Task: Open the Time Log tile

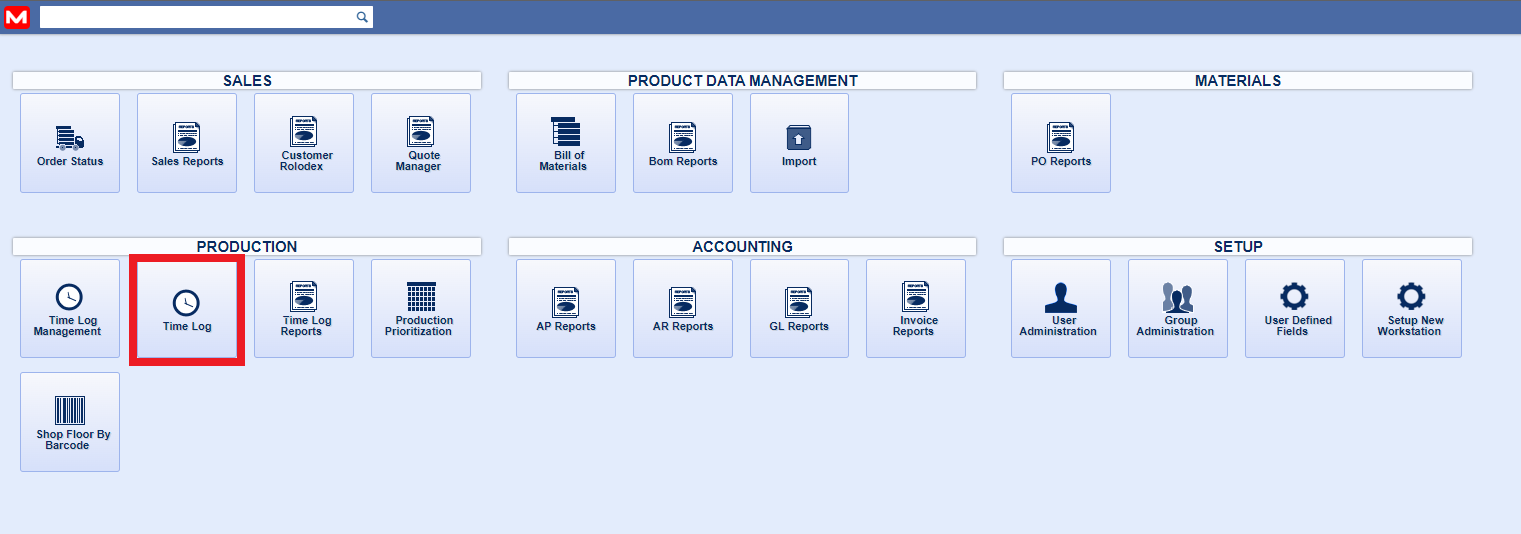Action: [x=187, y=308]
